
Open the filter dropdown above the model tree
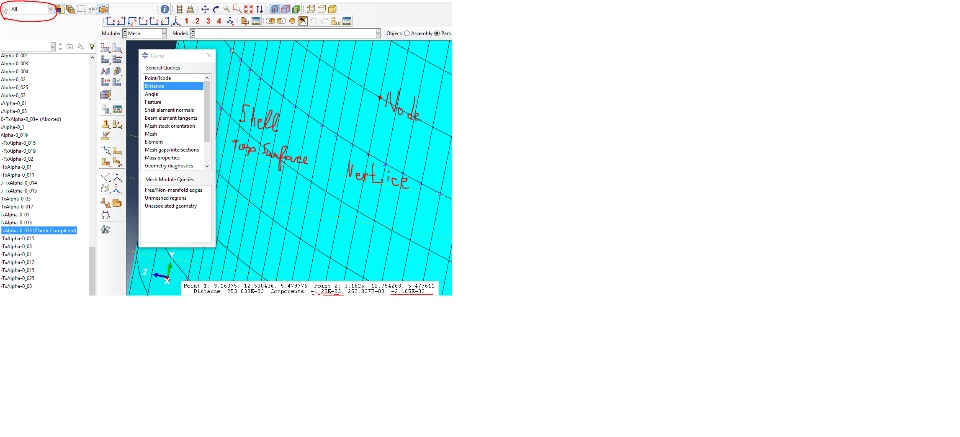click(x=53, y=46)
